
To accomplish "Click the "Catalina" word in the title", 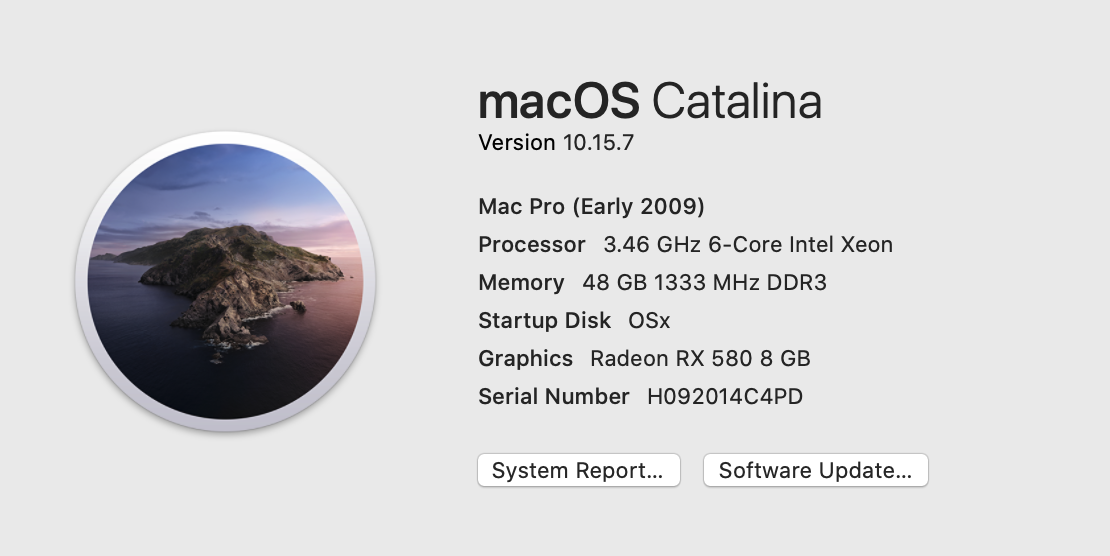I will (x=736, y=102).
